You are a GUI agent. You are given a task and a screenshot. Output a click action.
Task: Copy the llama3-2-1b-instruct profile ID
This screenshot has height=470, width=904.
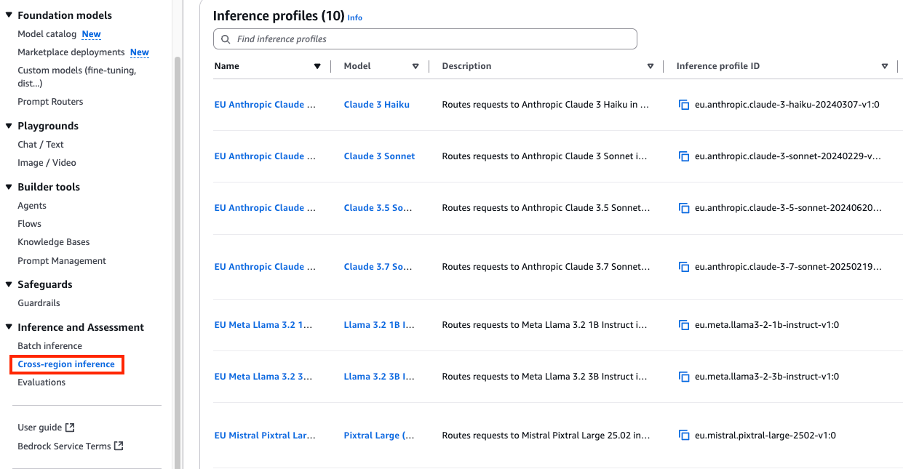click(x=684, y=325)
